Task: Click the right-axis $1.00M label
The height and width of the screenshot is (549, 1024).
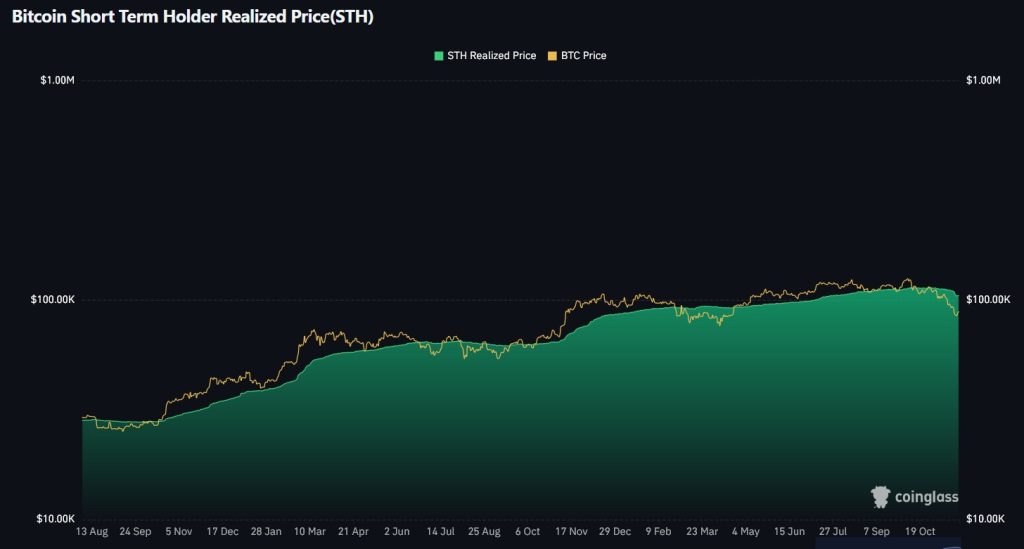Action: pyautogui.click(x=986, y=80)
